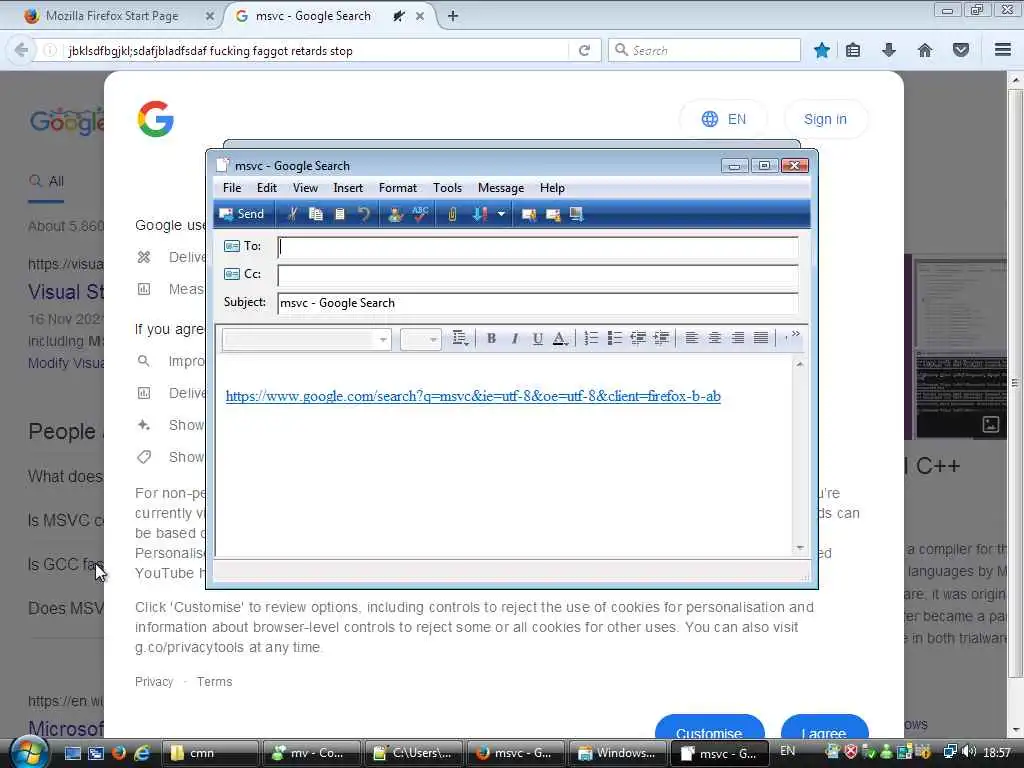This screenshot has height=768, width=1024.
Task: Open the paragraph style dropdown icon
Action: pos(460,338)
